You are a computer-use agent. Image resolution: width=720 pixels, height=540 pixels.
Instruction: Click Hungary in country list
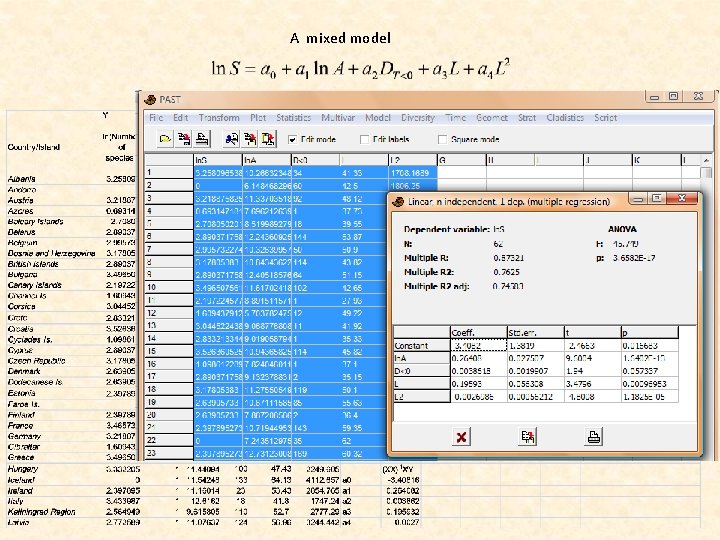[22, 469]
